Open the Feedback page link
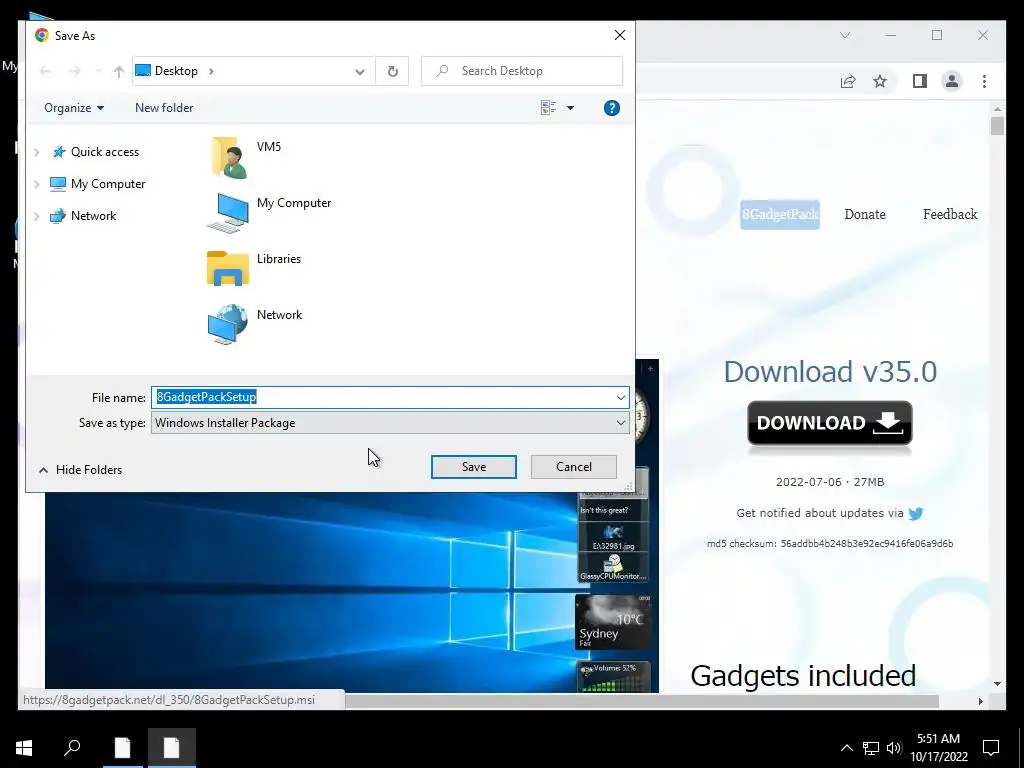The height and width of the screenshot is (768, 1024). [x=950, y=215]
